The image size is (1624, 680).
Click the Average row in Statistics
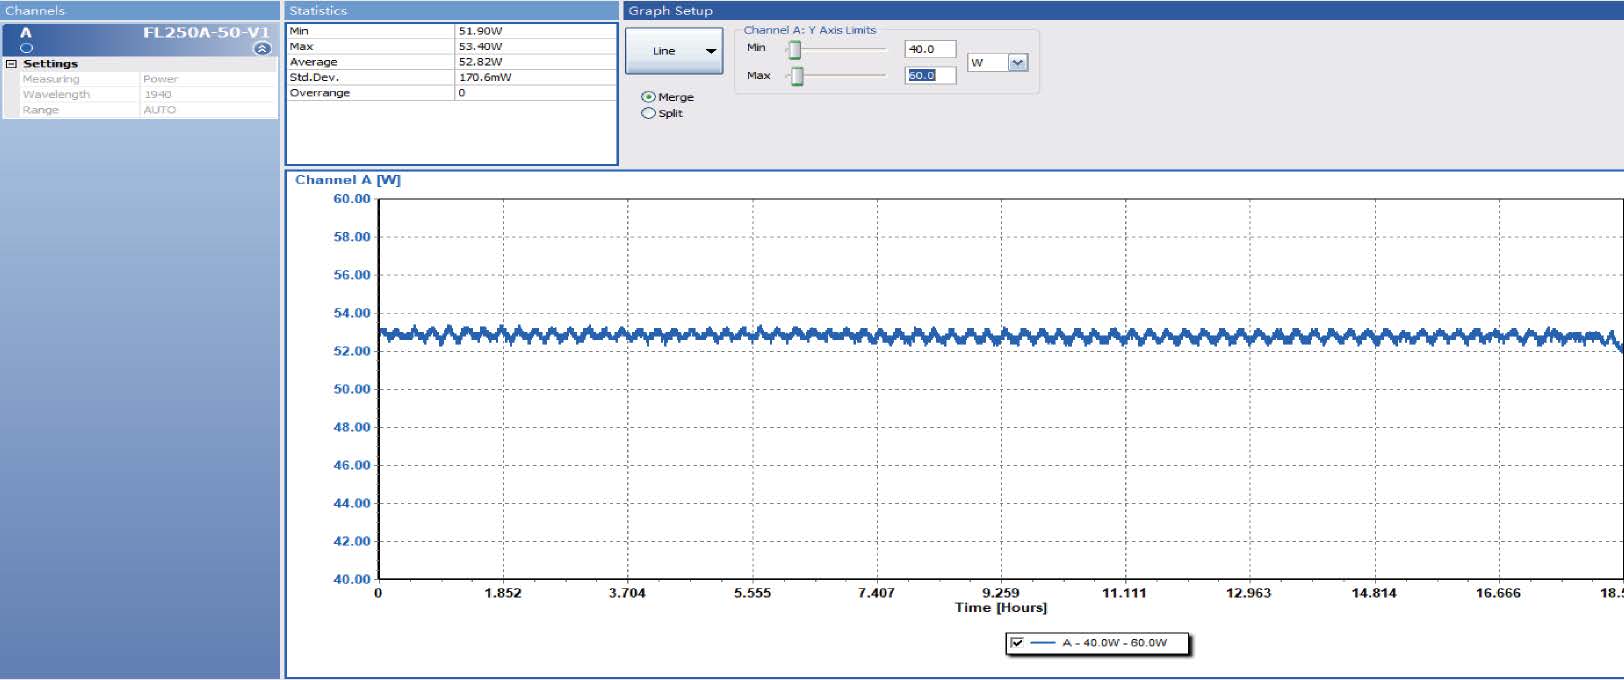[450, 62]
